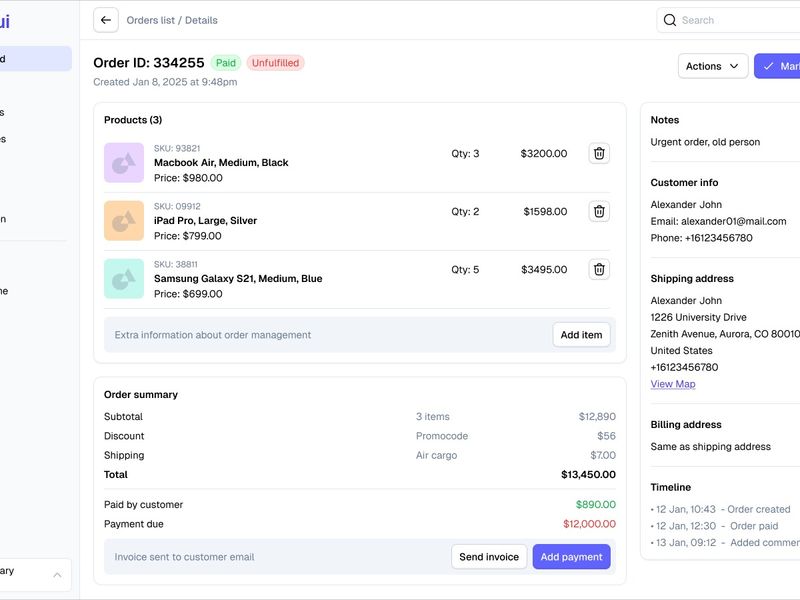Collapse the bottom sidebar section chevron
The image size is (800, 600).
point(55,576)
